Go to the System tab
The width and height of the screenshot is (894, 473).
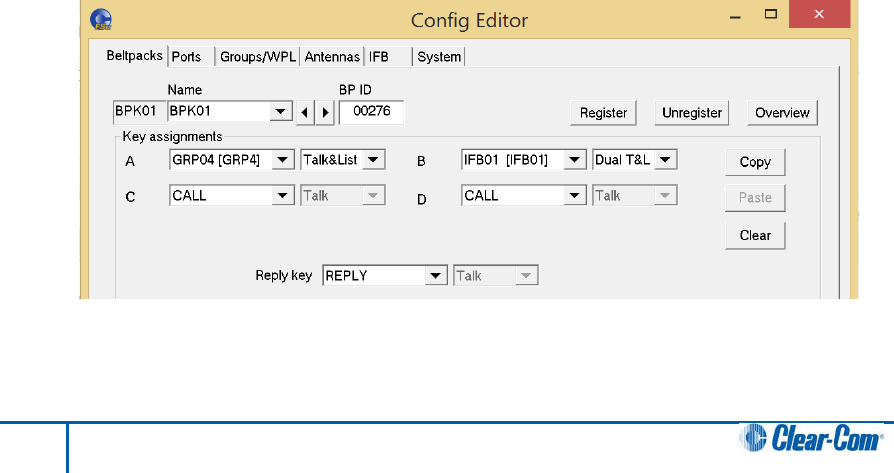click(x=439, y=56)
